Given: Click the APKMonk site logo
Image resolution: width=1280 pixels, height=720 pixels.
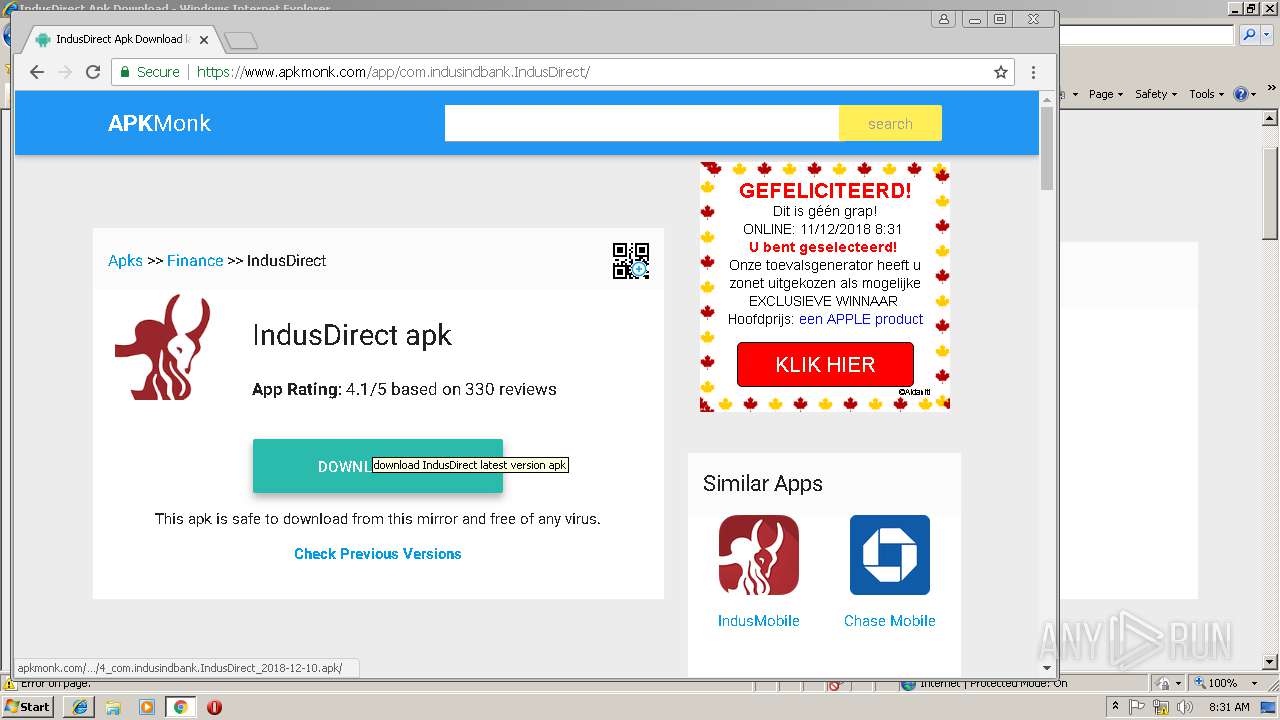Looking at the screenshot, I should pyautogui.click(x=159, y=123).
